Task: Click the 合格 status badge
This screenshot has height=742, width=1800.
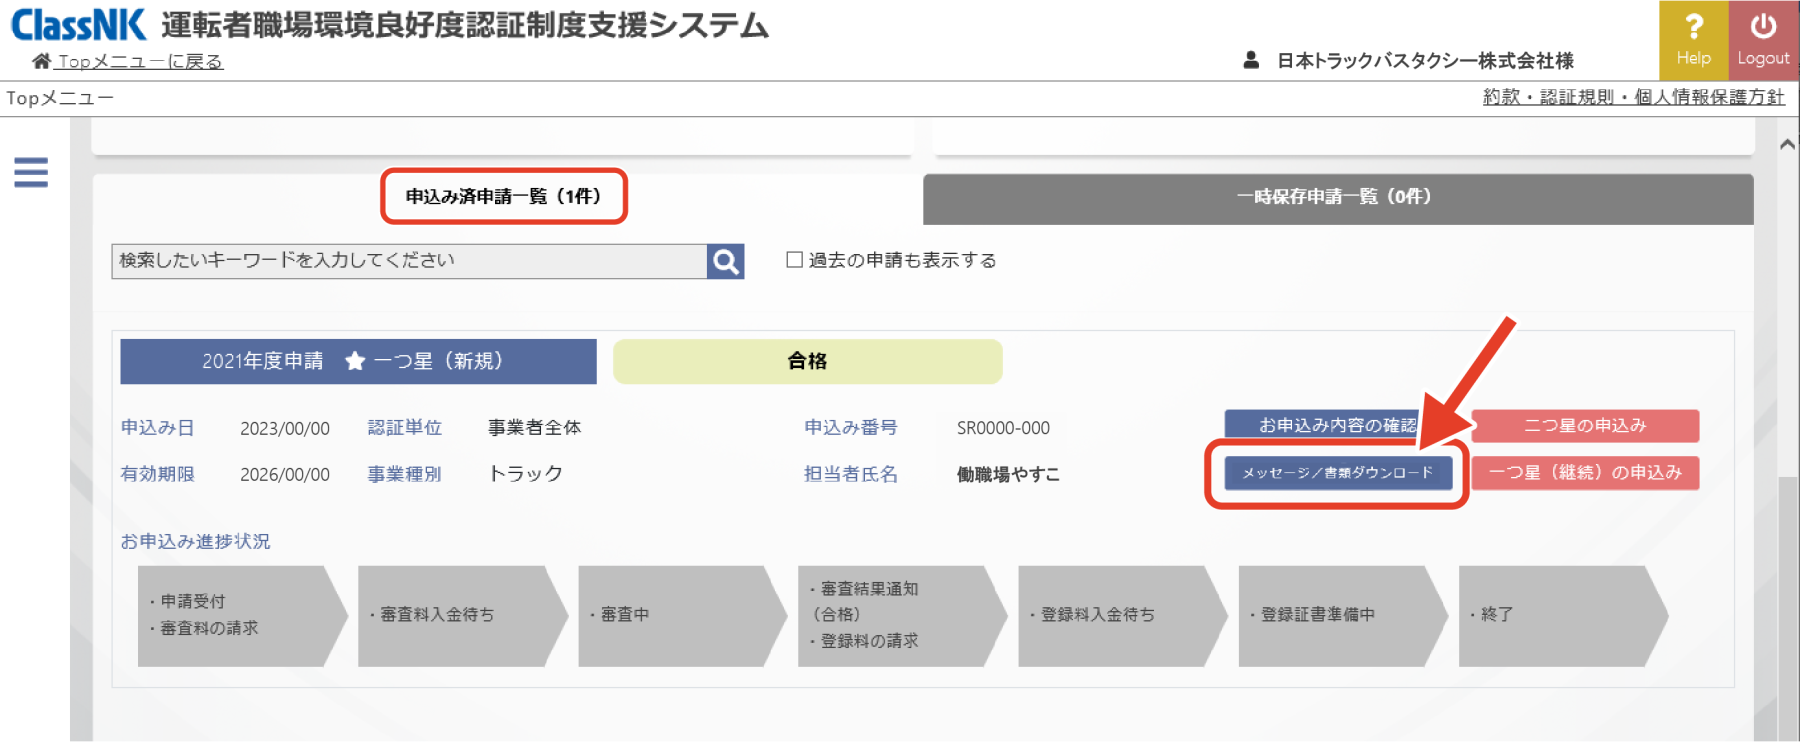Action: 807,361
